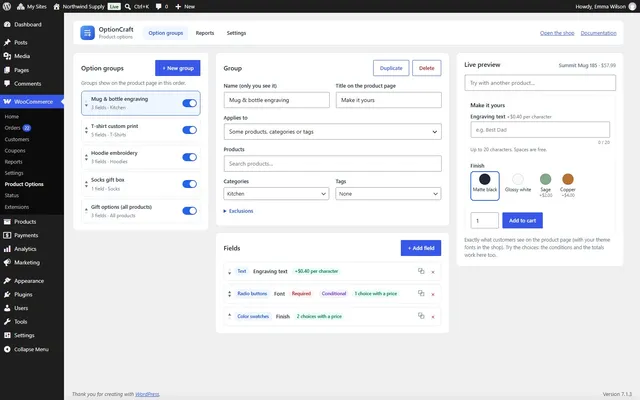
Task: Open Northwind Supply site home
Action: coord(79,7)
